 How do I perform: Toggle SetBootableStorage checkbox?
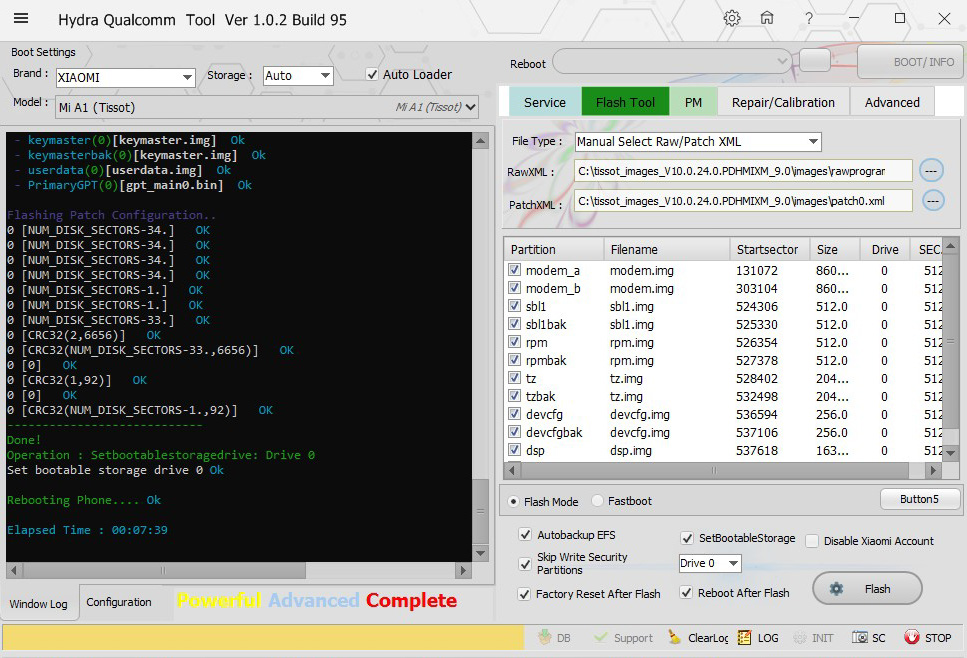(x=686, y=538)
